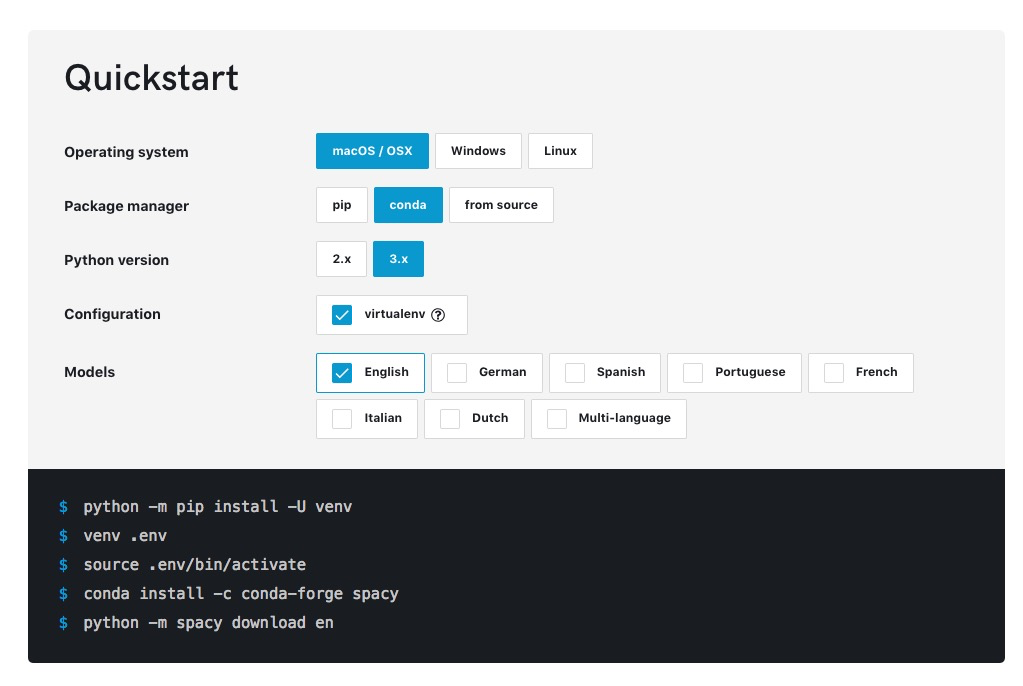The image size is (1023, 686).
Task: Enable the Spanish model checkbox
Action: coord(575,373)
